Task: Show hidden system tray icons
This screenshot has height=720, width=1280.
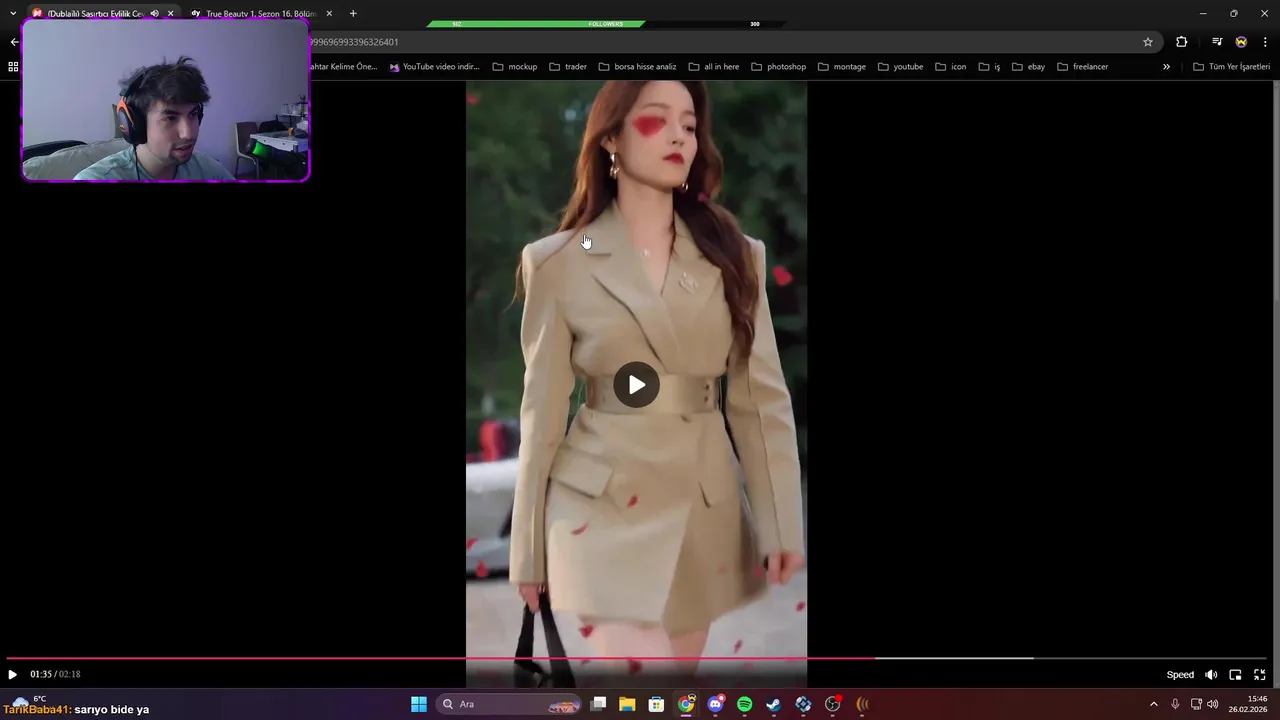Action: (1153, 704)
